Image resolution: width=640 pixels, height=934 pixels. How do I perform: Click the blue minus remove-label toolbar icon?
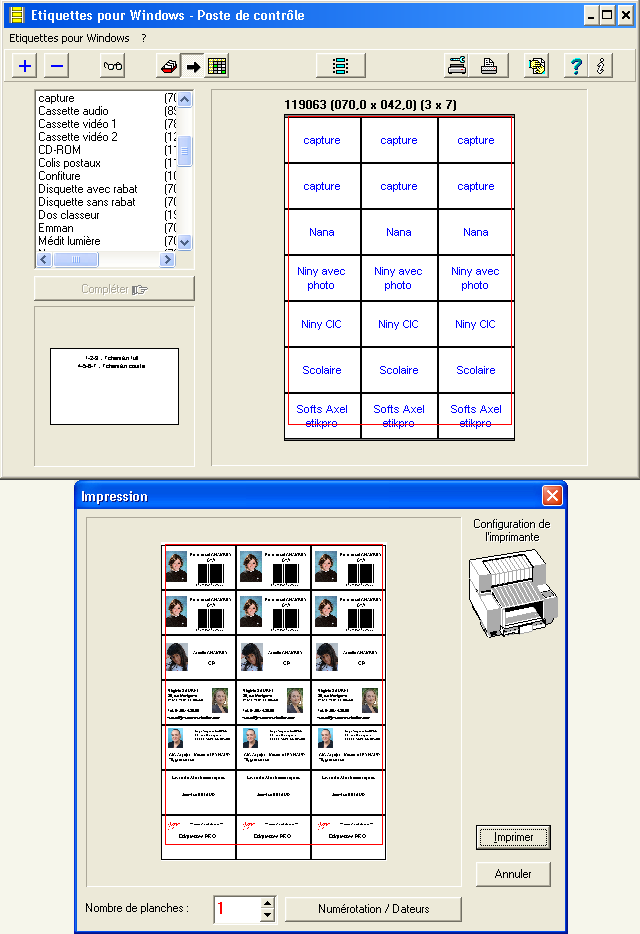(x=57, y=66)
